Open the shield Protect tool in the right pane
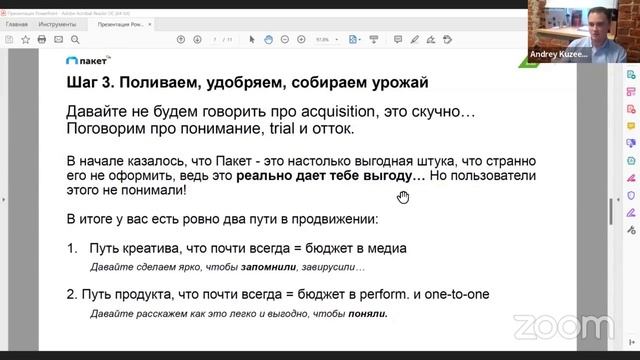 click(631, 196)
